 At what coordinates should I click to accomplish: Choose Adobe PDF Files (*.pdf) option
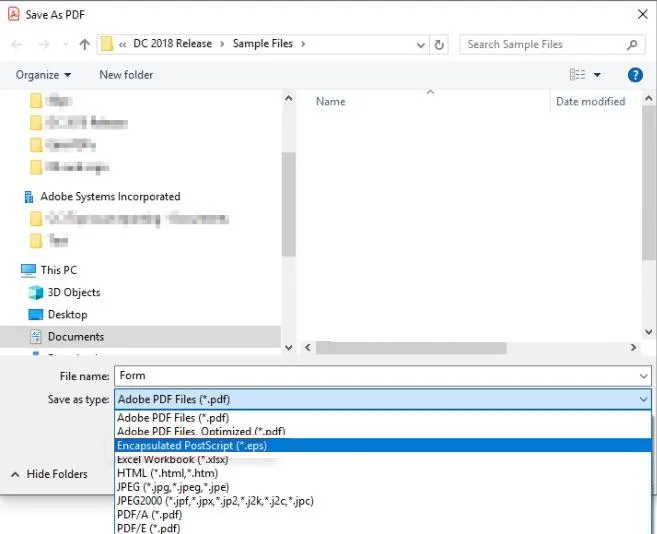[383, 418]
